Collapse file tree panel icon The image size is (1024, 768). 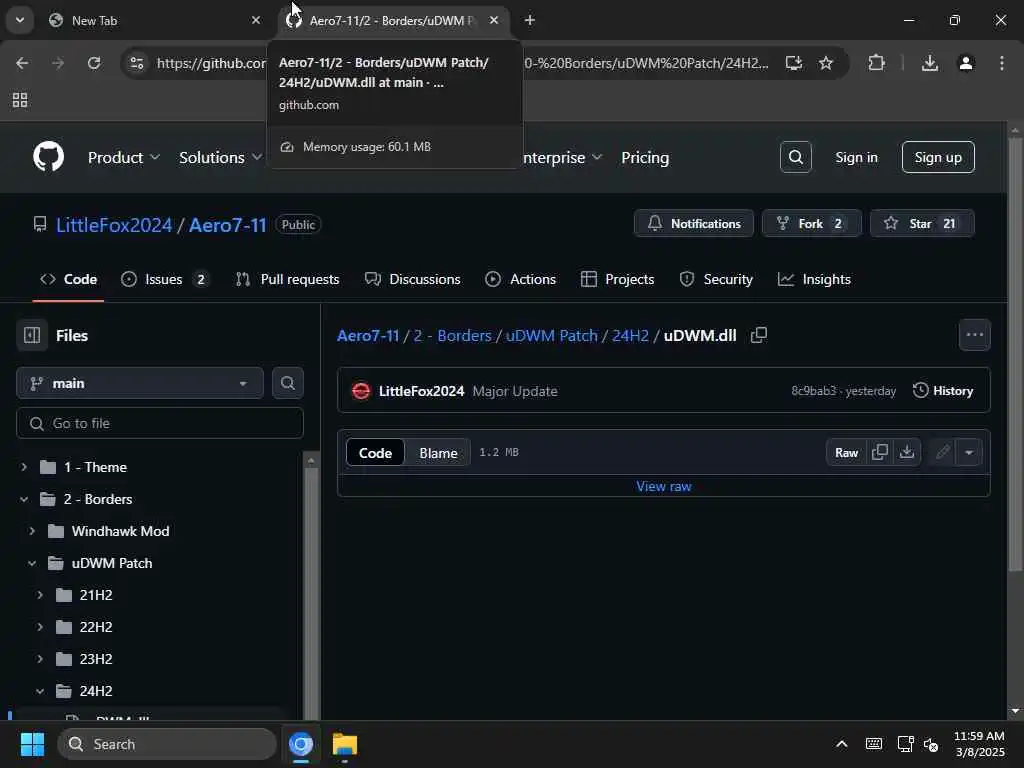point(32,335)
